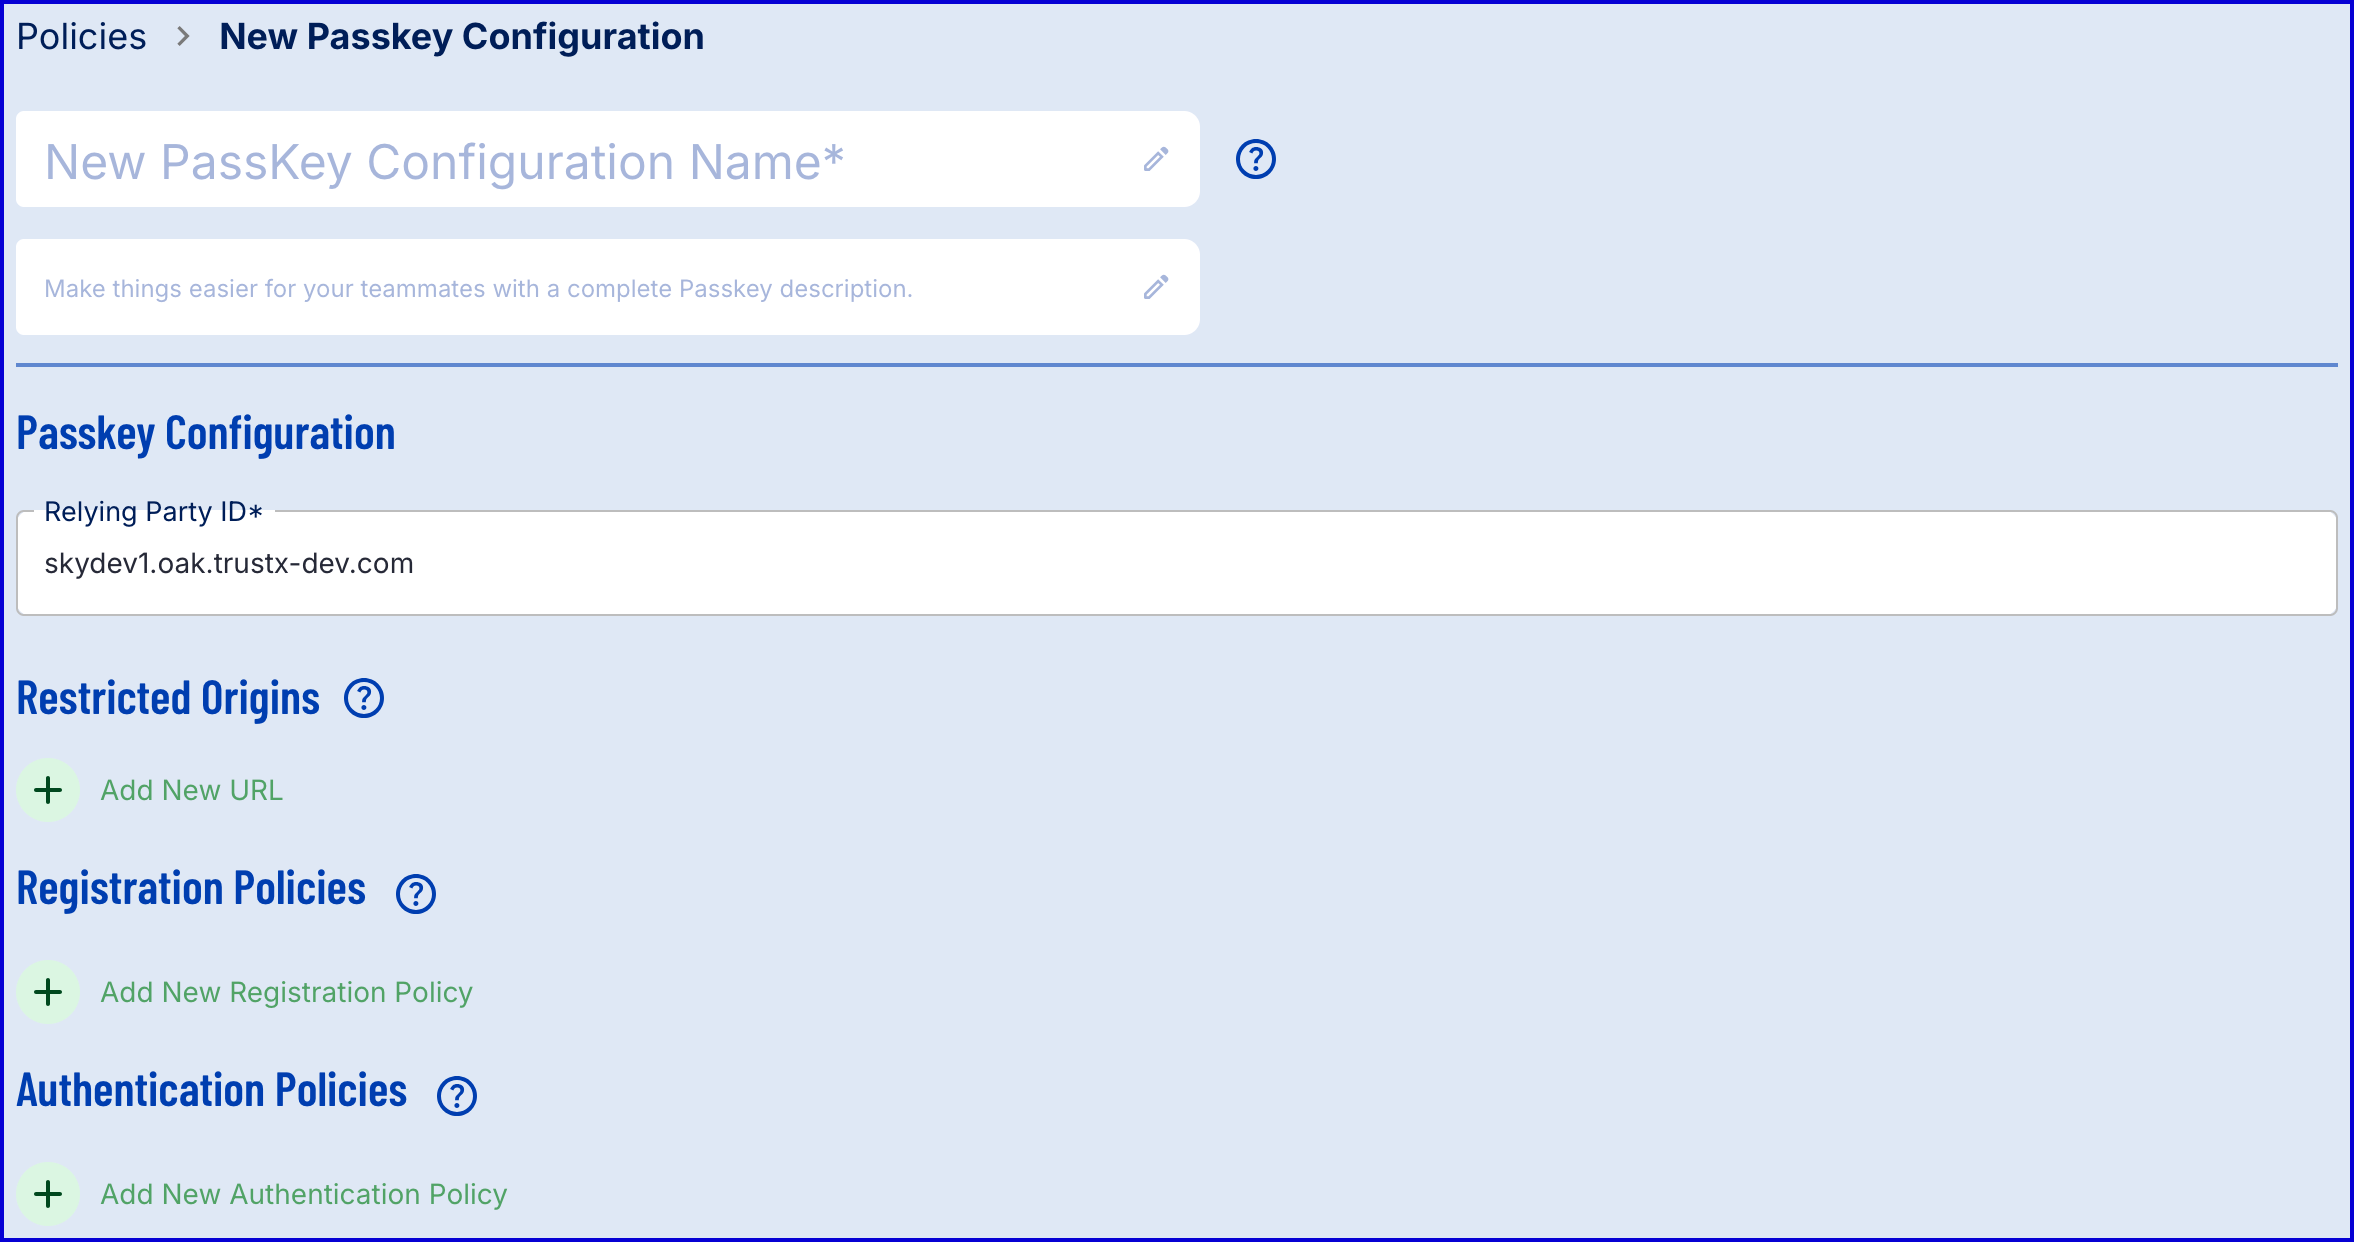Image resolution: width=2354 pixels, height=1242 pixels.
Task: Click the Passkey Configuration heading
Action: click(x=206, y=434)
